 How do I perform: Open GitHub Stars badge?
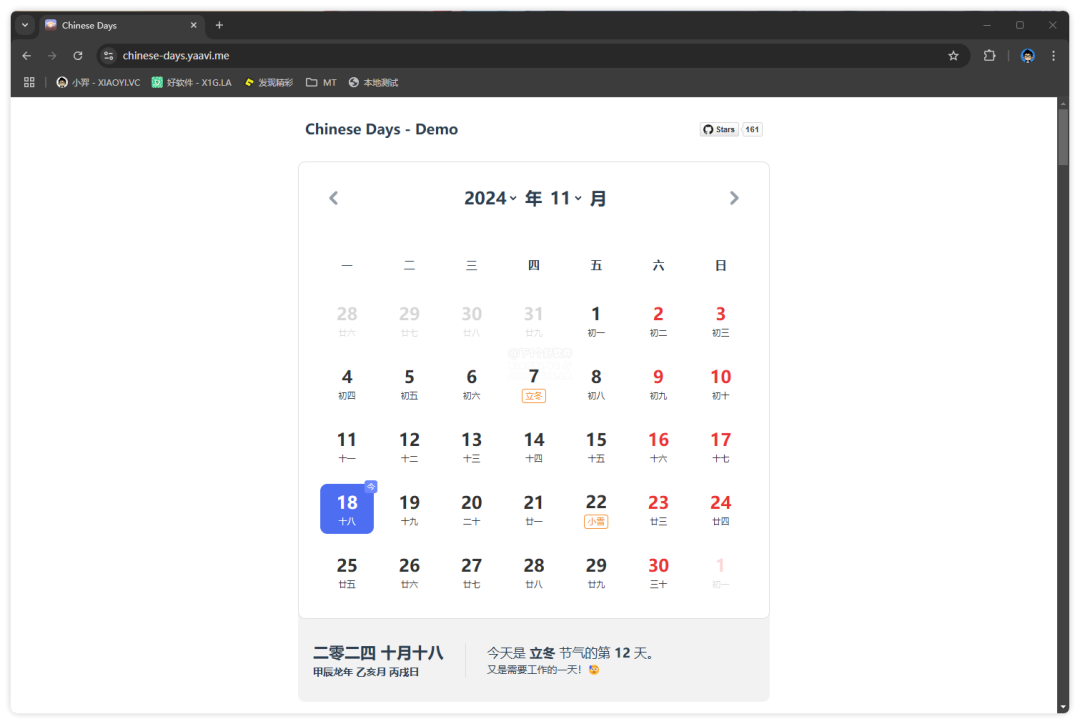coord(719,130)
